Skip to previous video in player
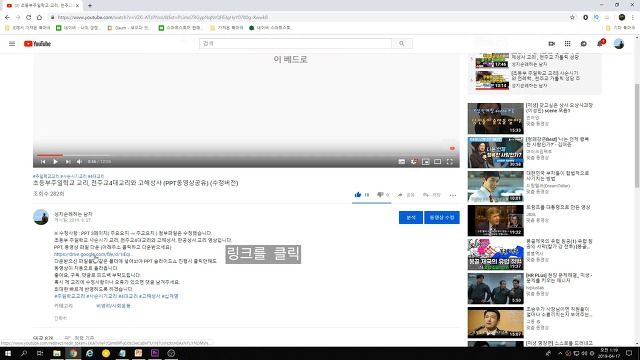The image size is (640, 360). (43, 162)
